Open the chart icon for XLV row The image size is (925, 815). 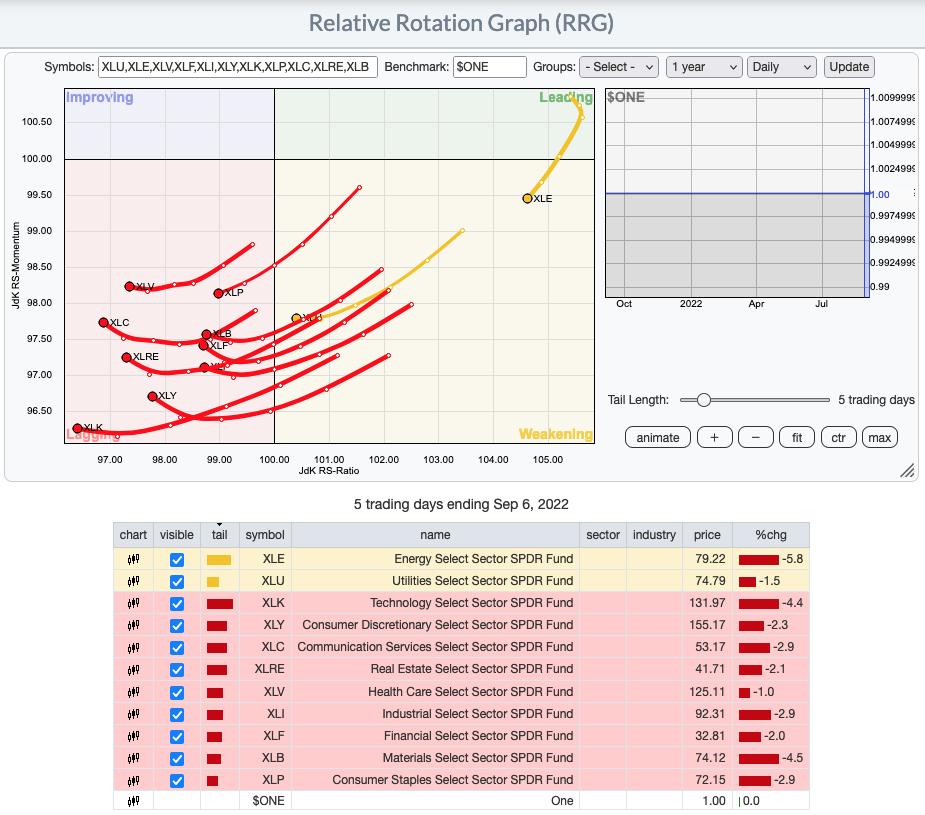[133, 692]
